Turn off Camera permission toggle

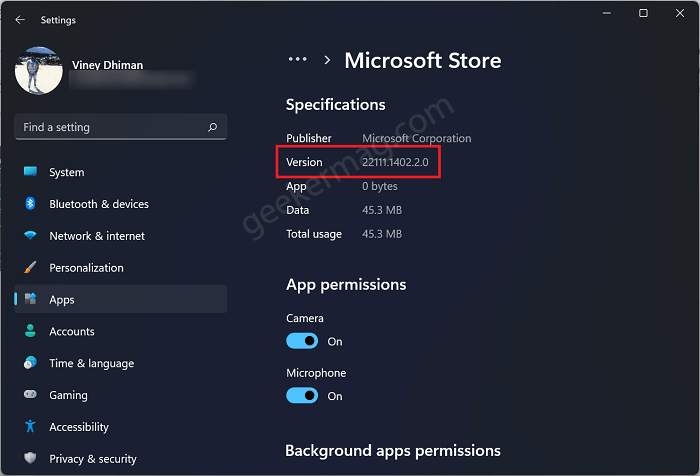pos(302,341)
